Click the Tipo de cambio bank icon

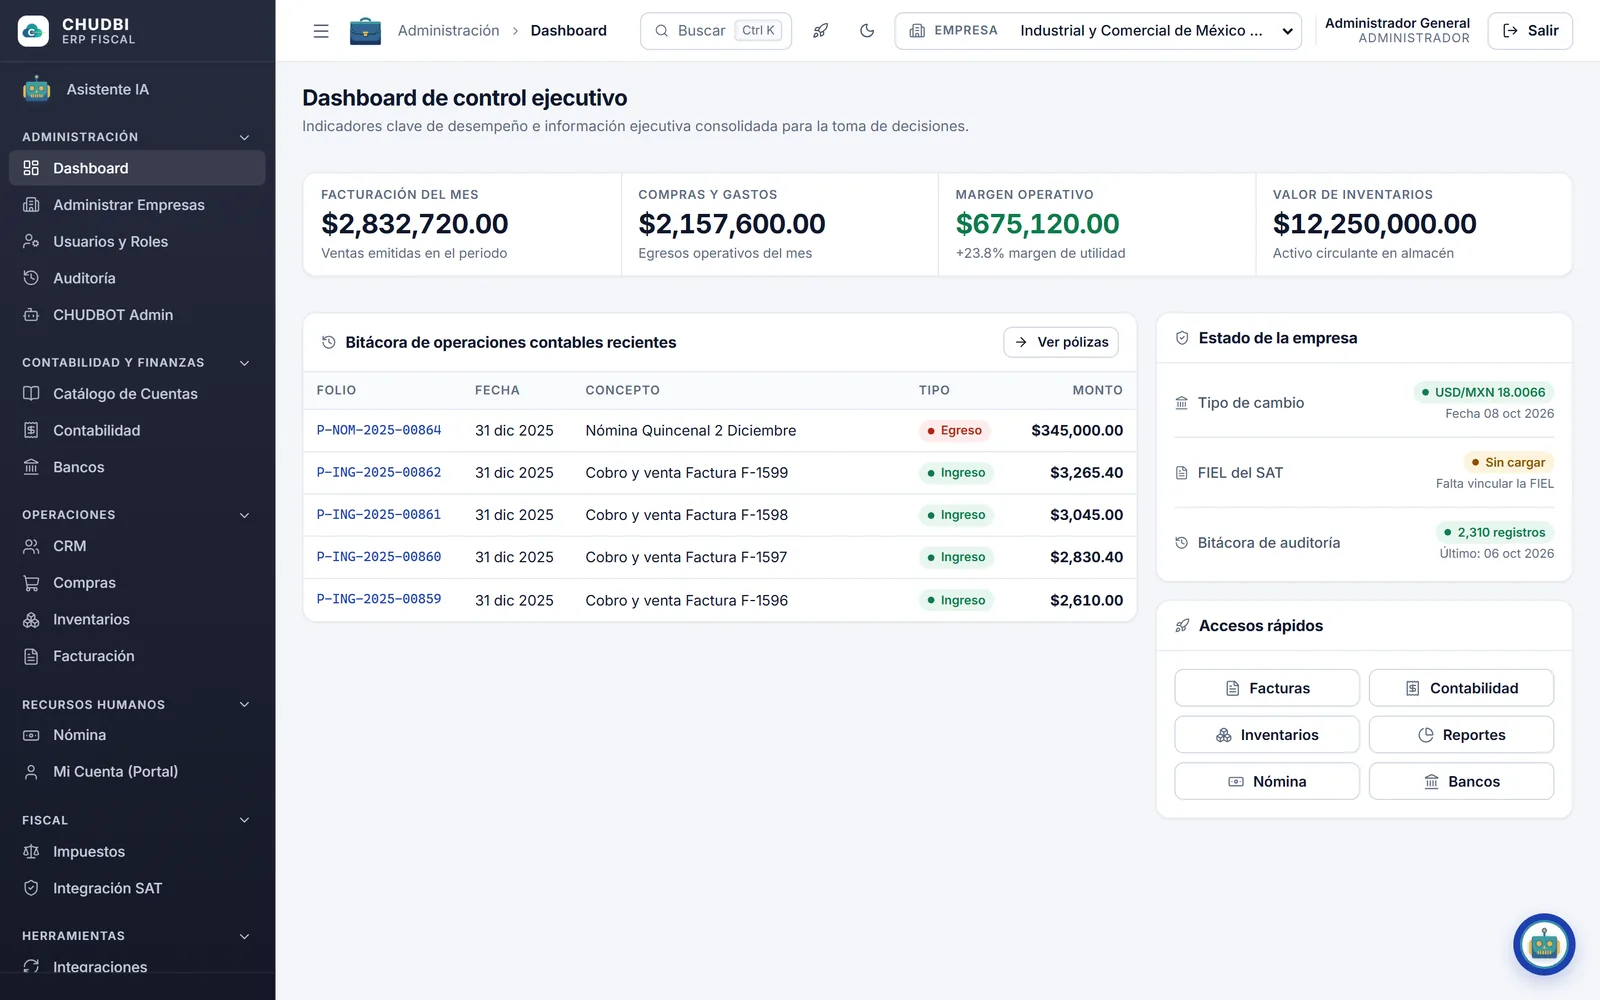(x=1182, y=403)
